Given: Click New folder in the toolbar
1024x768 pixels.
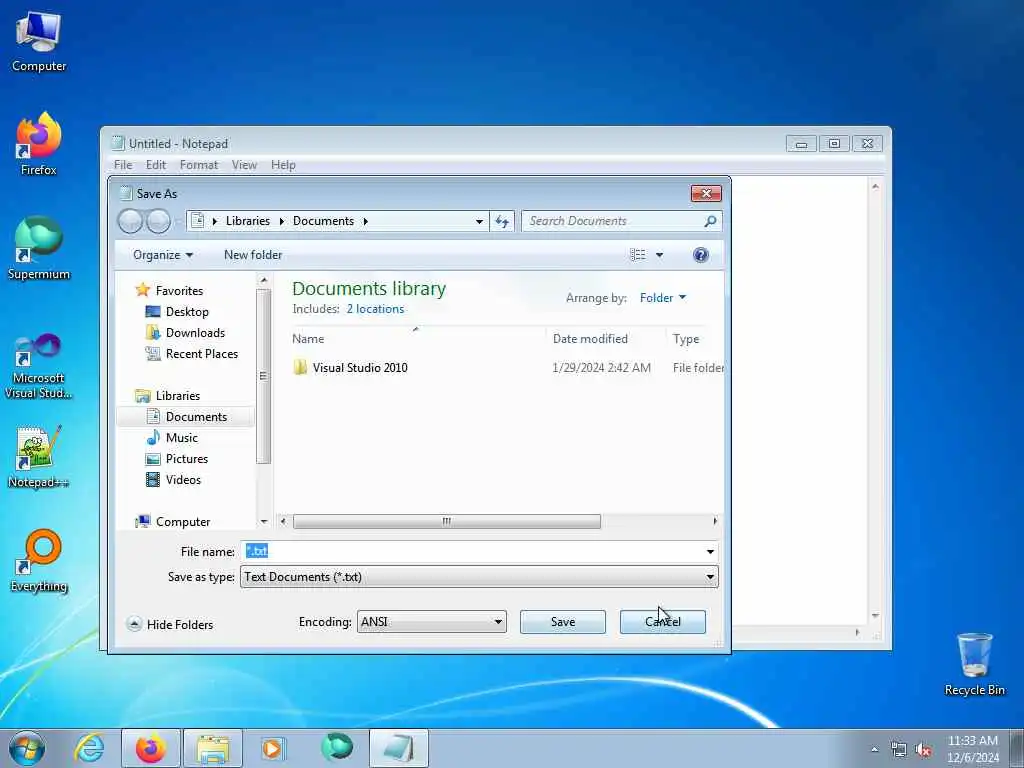Looking at the screenshot, I should pyautogui.click(x=253, y=255).
